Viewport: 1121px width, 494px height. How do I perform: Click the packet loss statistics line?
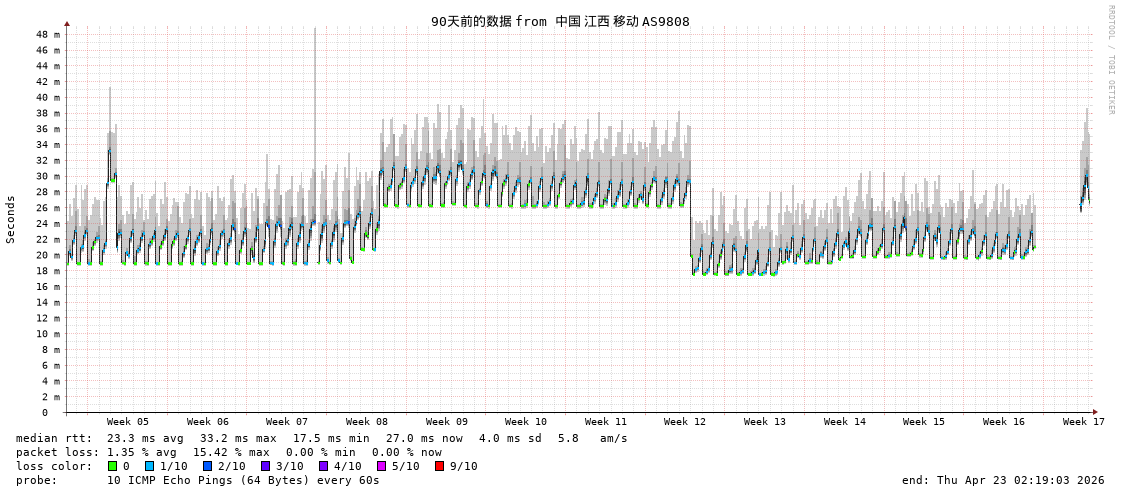pyautogui.click(x=228, y=452)
